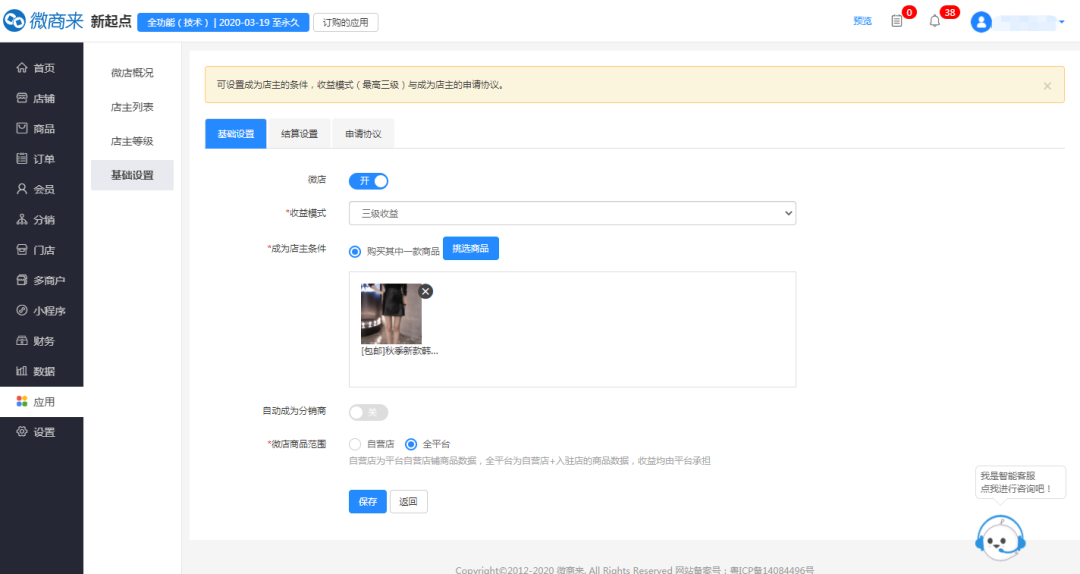Open the 分销 distribution sidebar item
Viewport: 1080px width, 574px height.
41,219
